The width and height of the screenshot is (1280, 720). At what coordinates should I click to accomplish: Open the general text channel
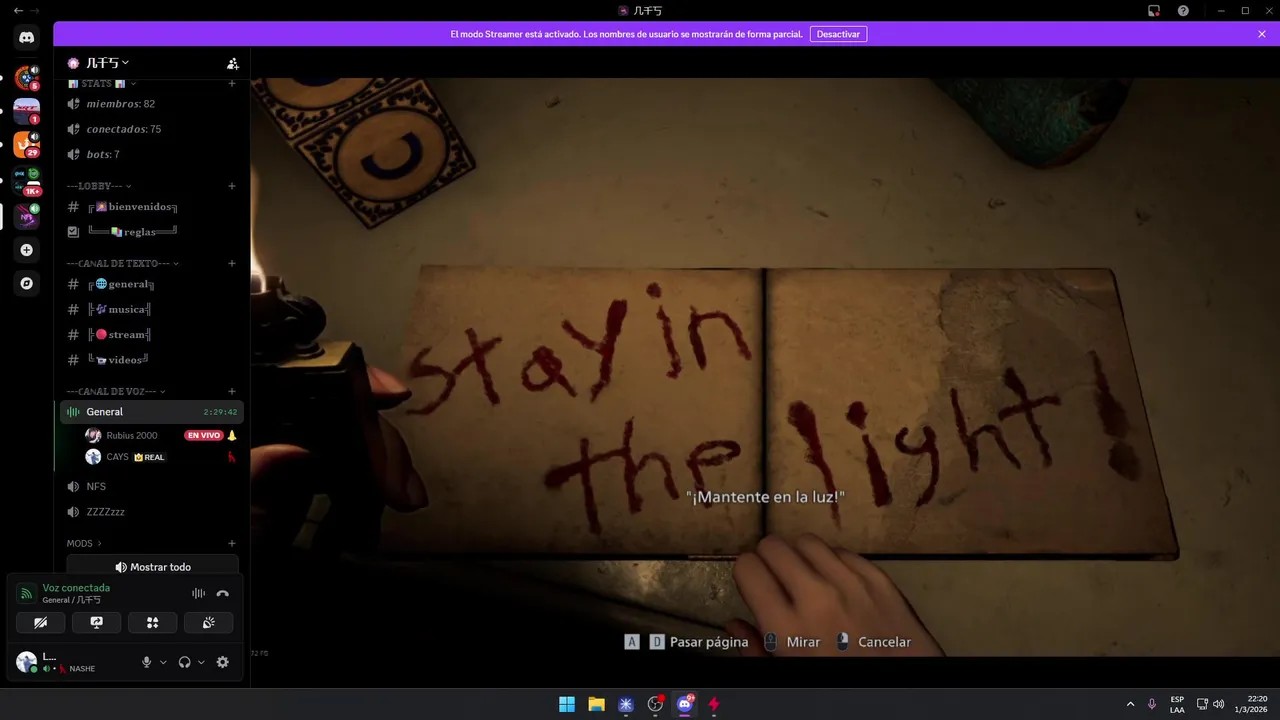(150, 284)
